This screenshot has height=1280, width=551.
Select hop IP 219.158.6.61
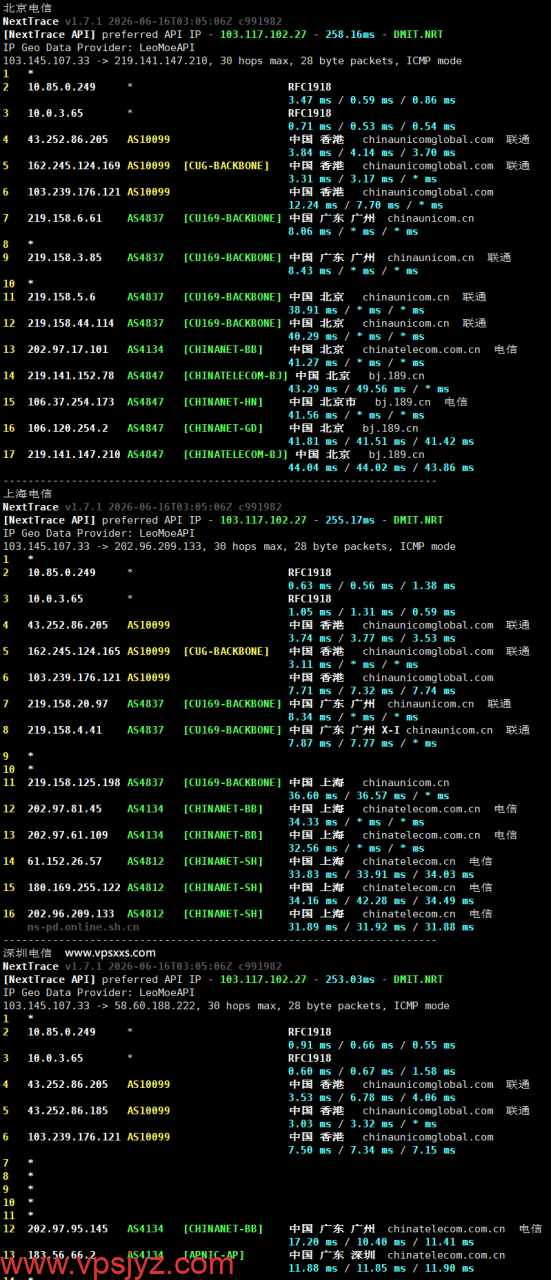pyautogui.click(x=65, y=218)
